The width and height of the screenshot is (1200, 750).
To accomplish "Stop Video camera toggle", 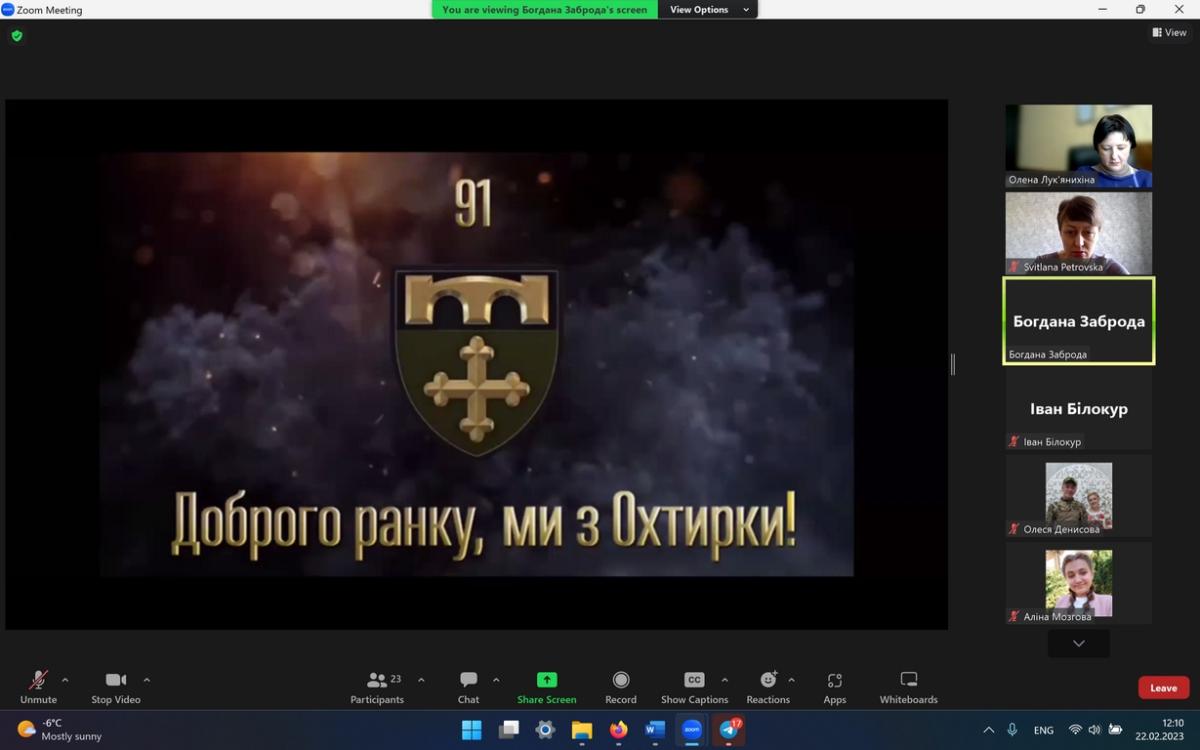I will (116, 680).
